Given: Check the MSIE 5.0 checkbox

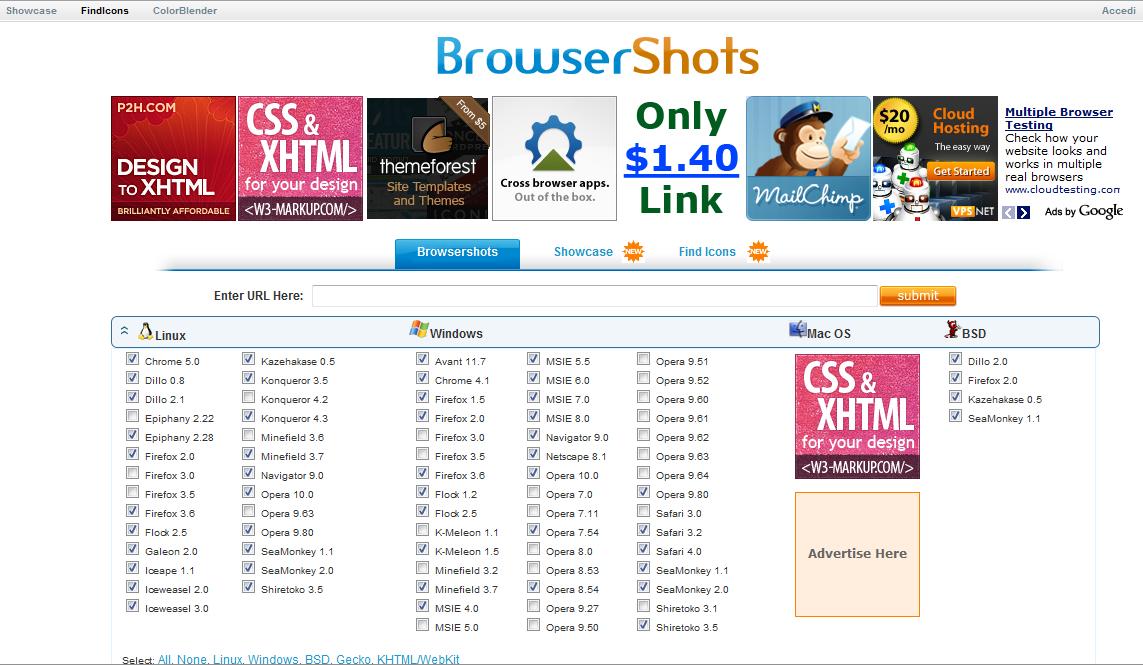Looking at the screenshot, I should pyautogui.click(x=422, y=625).
